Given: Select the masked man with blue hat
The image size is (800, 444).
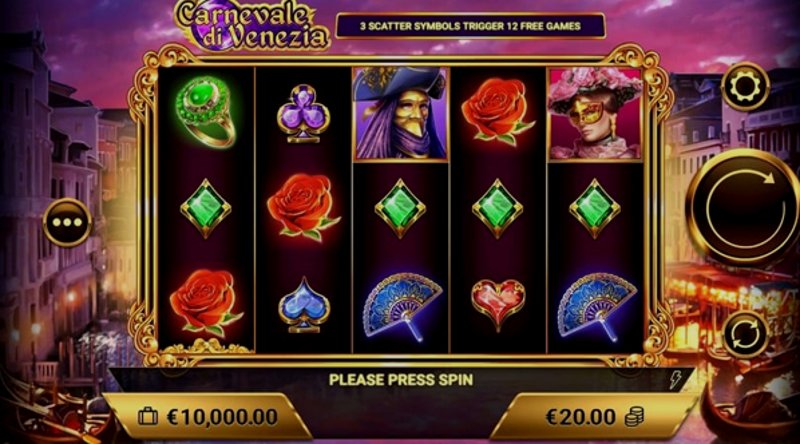Looking at the screenshot, I should click(401, 114).
